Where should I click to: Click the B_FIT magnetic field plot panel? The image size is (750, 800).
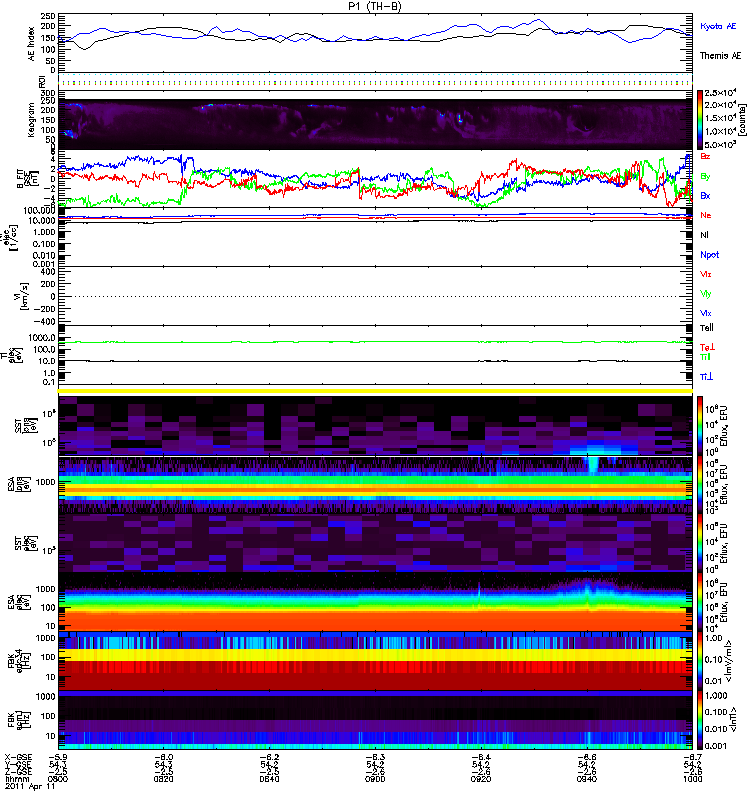pos(376,179)
